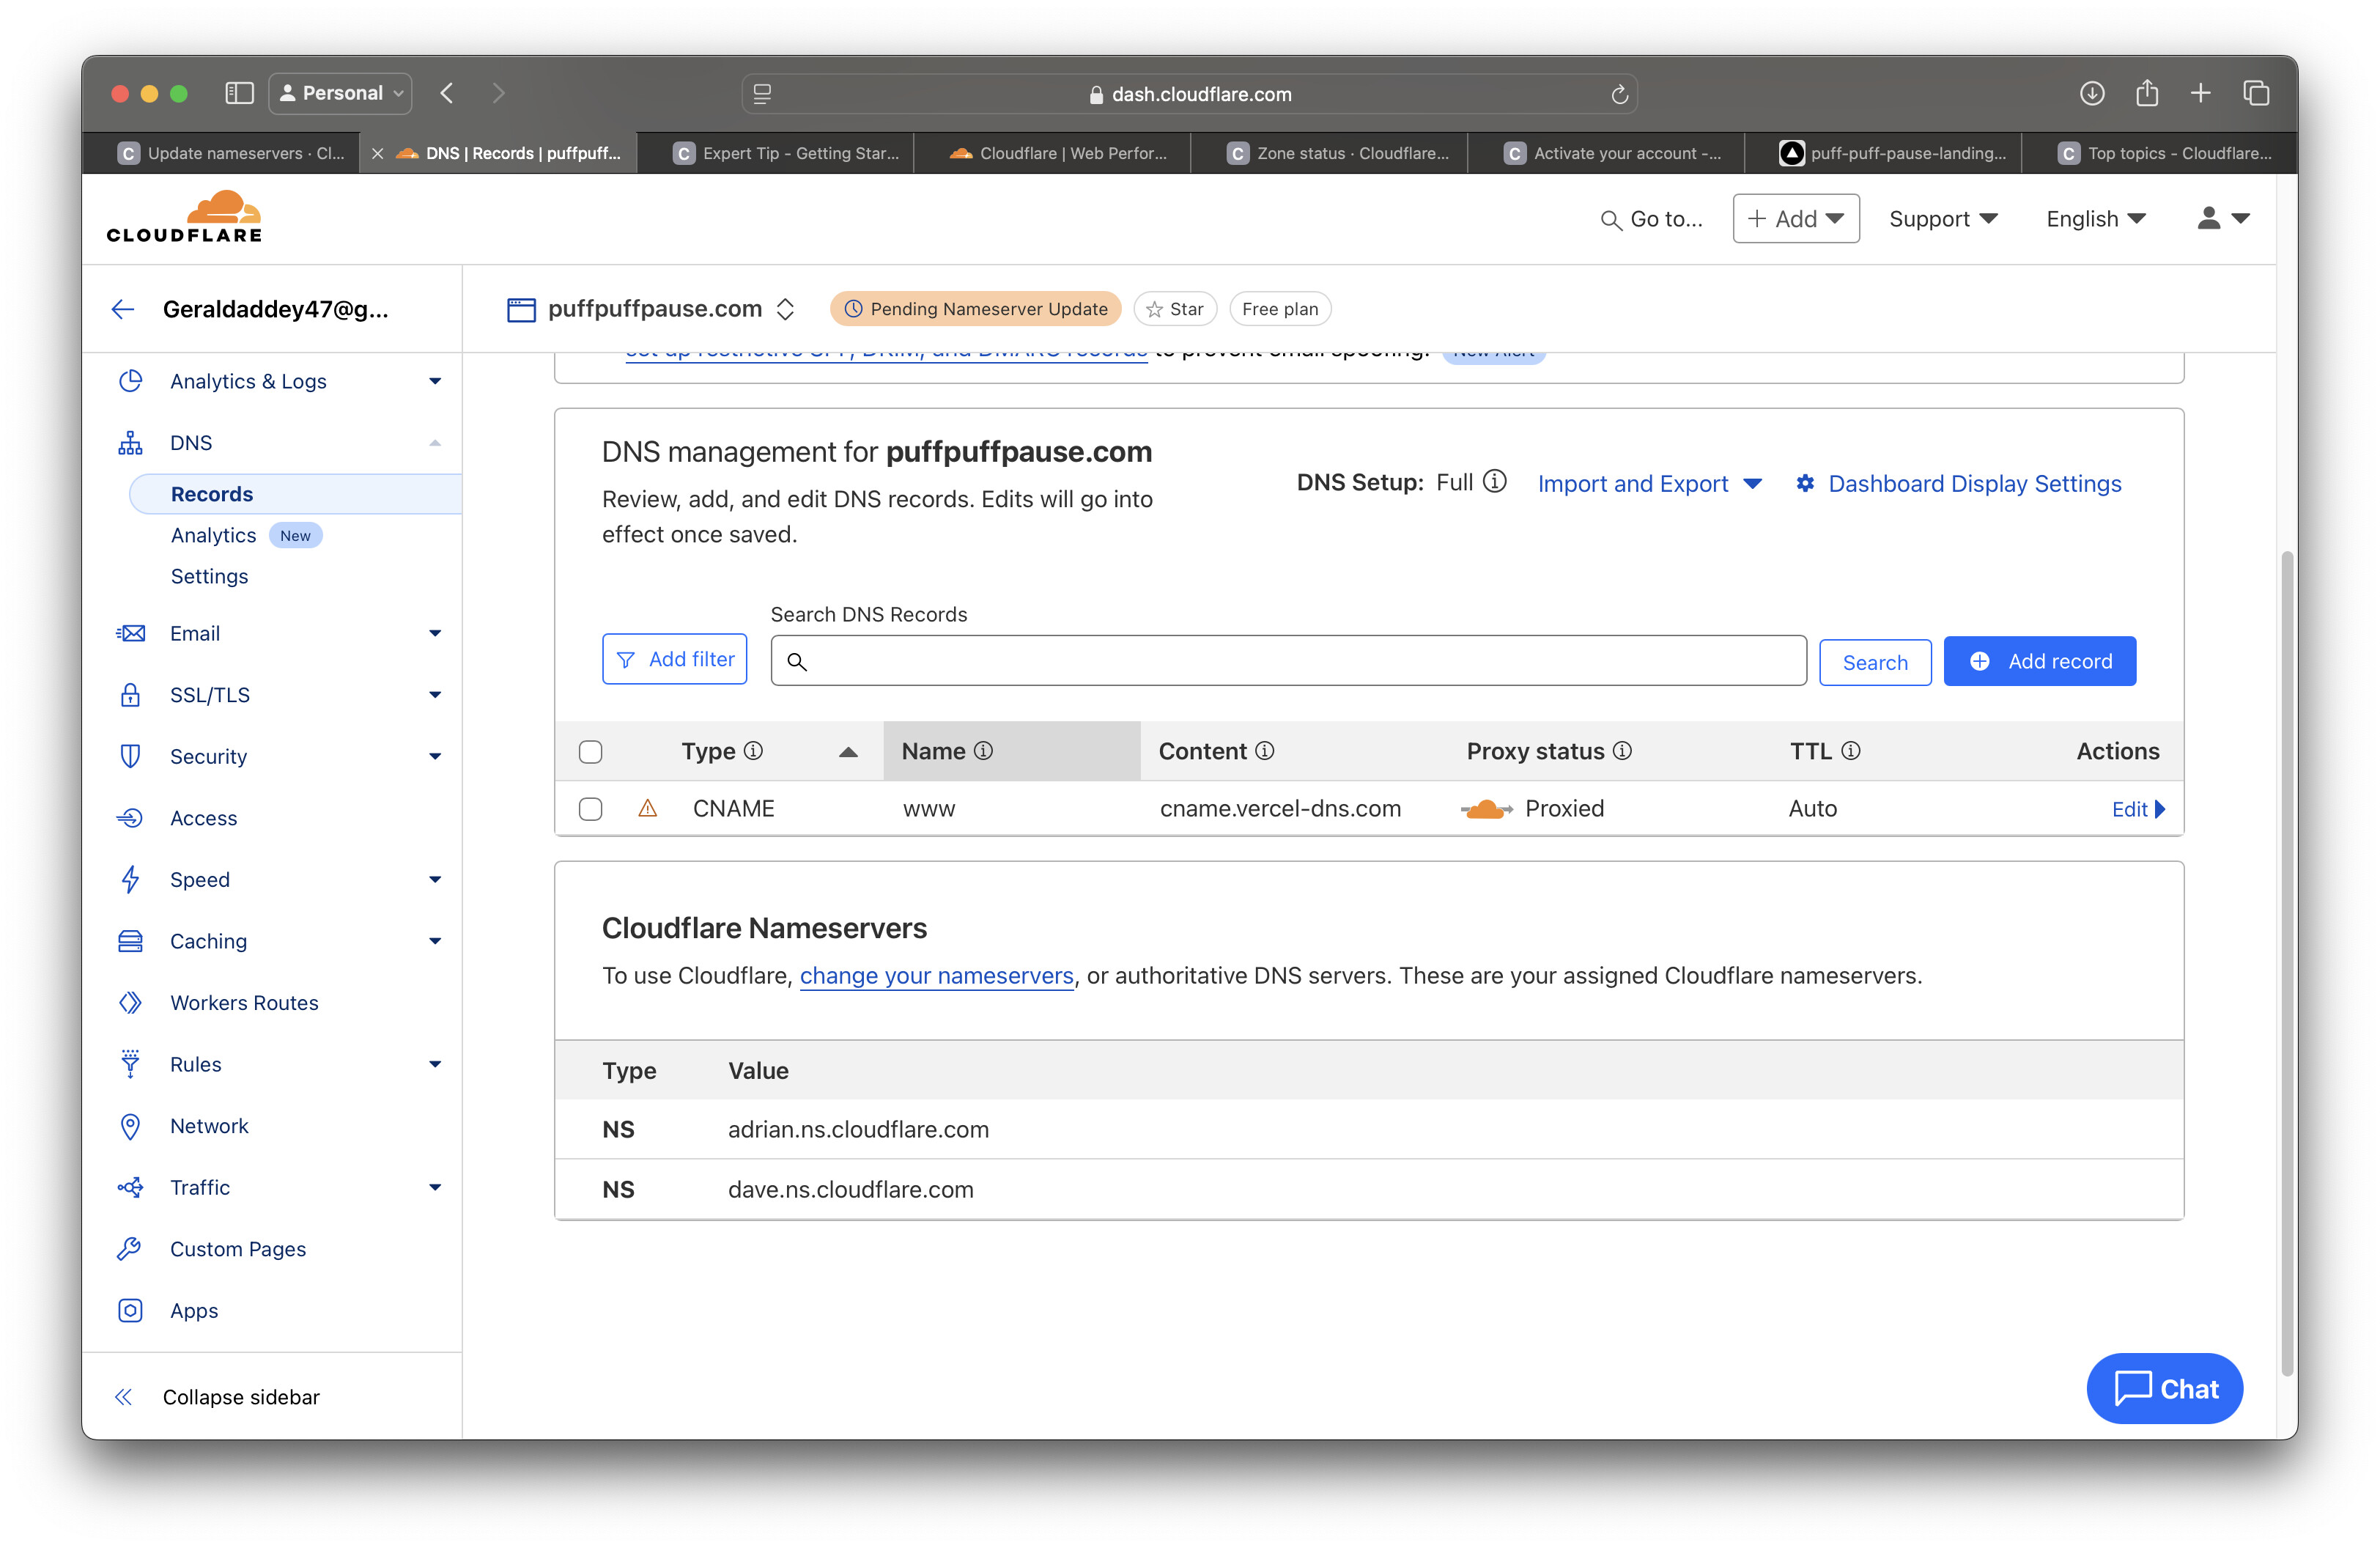Image resolution: width=2380 pixels, height=1548 pixels.
Task: Star the puffpuffpause.com site
Action: pos(1174,309)
